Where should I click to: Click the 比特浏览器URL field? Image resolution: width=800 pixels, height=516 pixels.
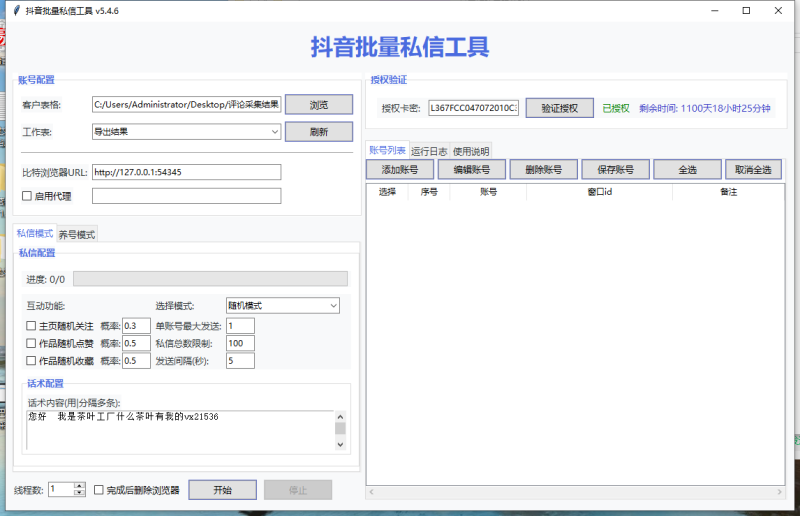coord(186,172)
